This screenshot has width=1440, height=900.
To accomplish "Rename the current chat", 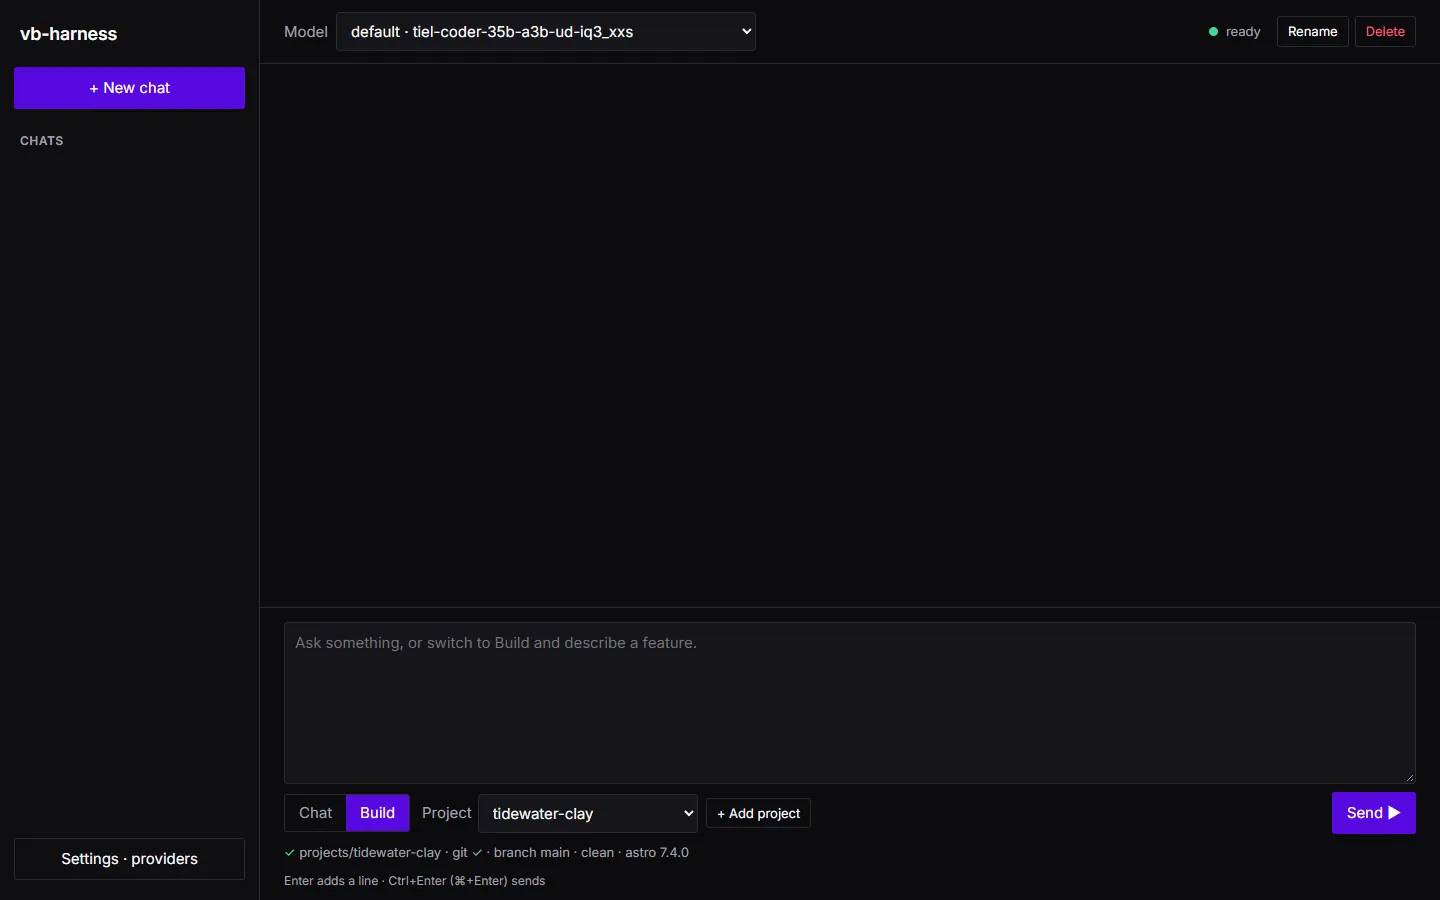I will coord(1312,32).
